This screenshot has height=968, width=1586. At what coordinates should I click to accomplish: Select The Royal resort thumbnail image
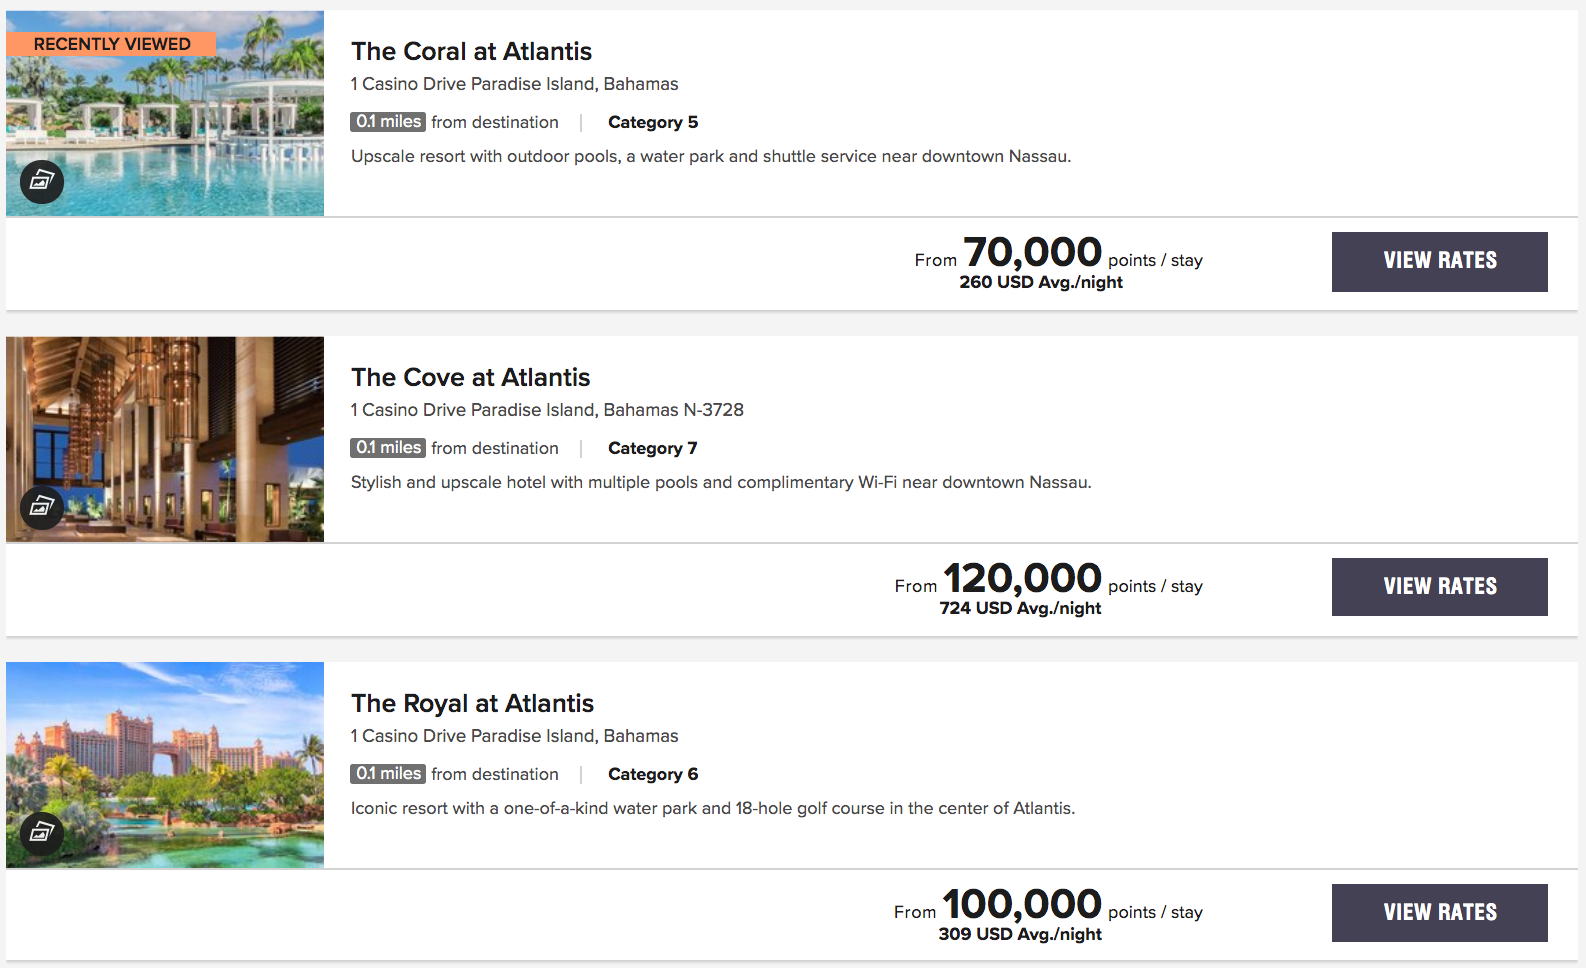click(165, 765)
